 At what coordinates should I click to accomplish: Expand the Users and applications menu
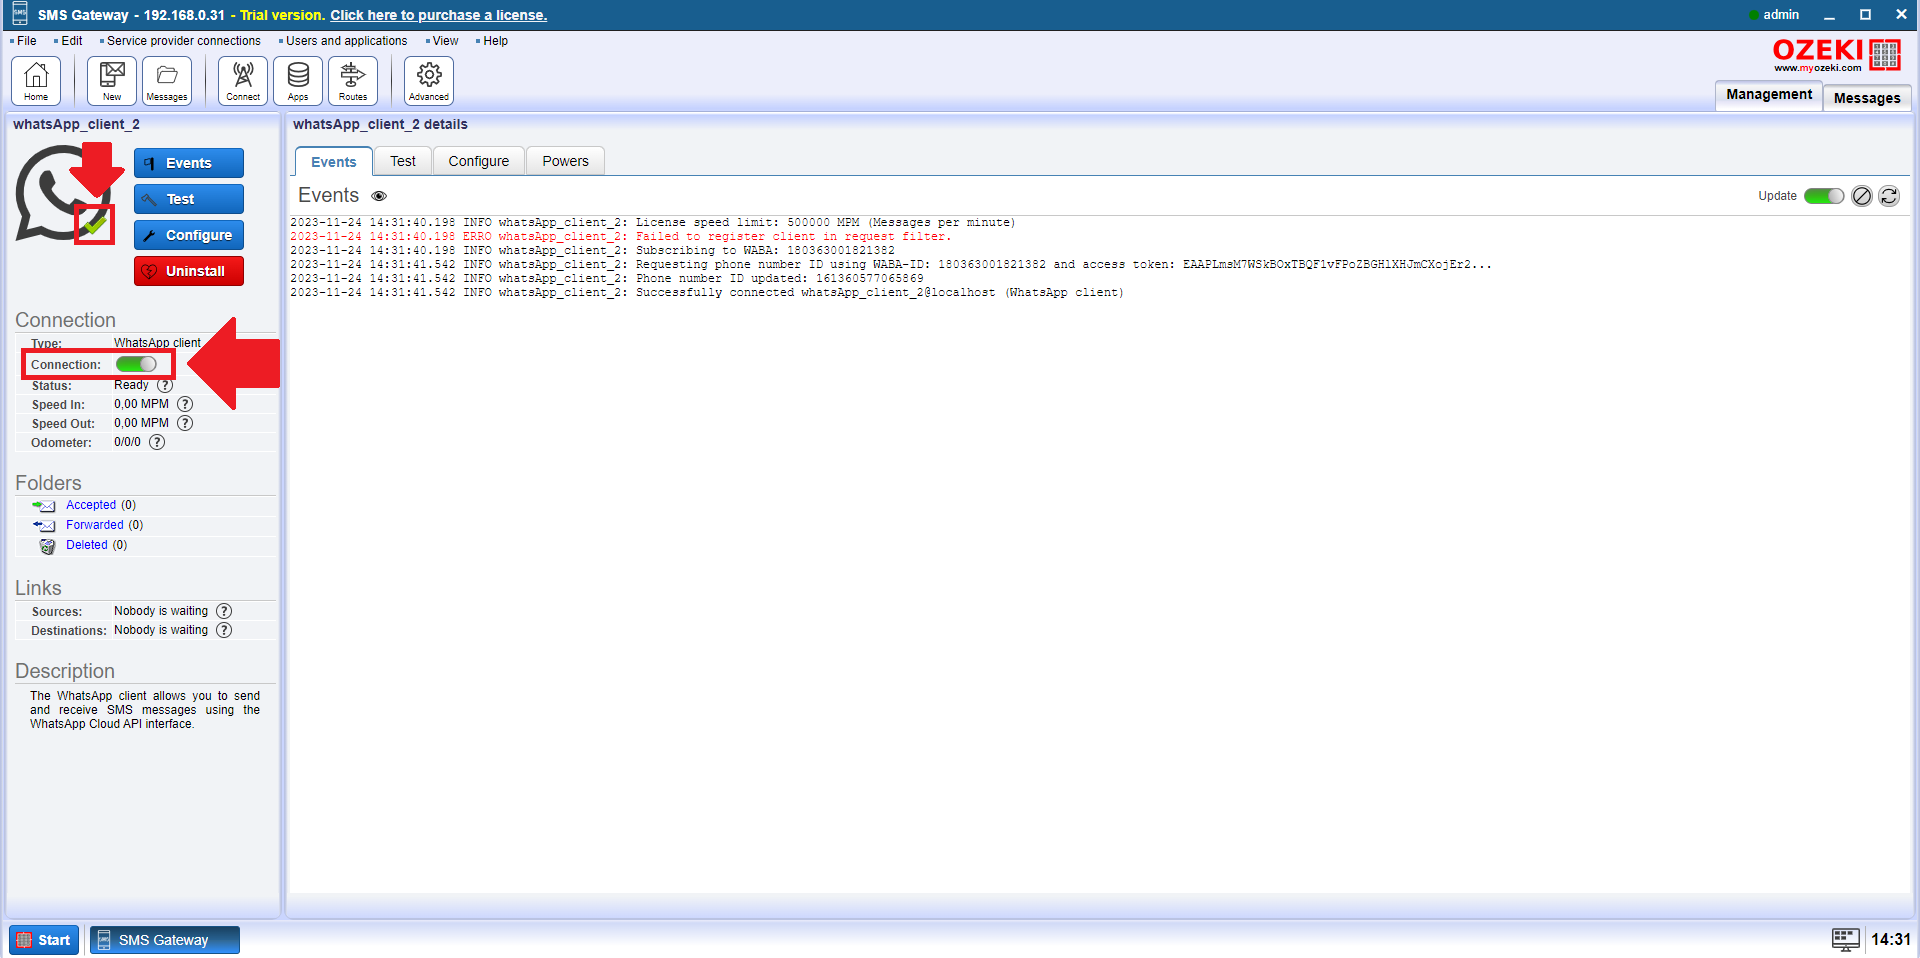coord(346,41)
